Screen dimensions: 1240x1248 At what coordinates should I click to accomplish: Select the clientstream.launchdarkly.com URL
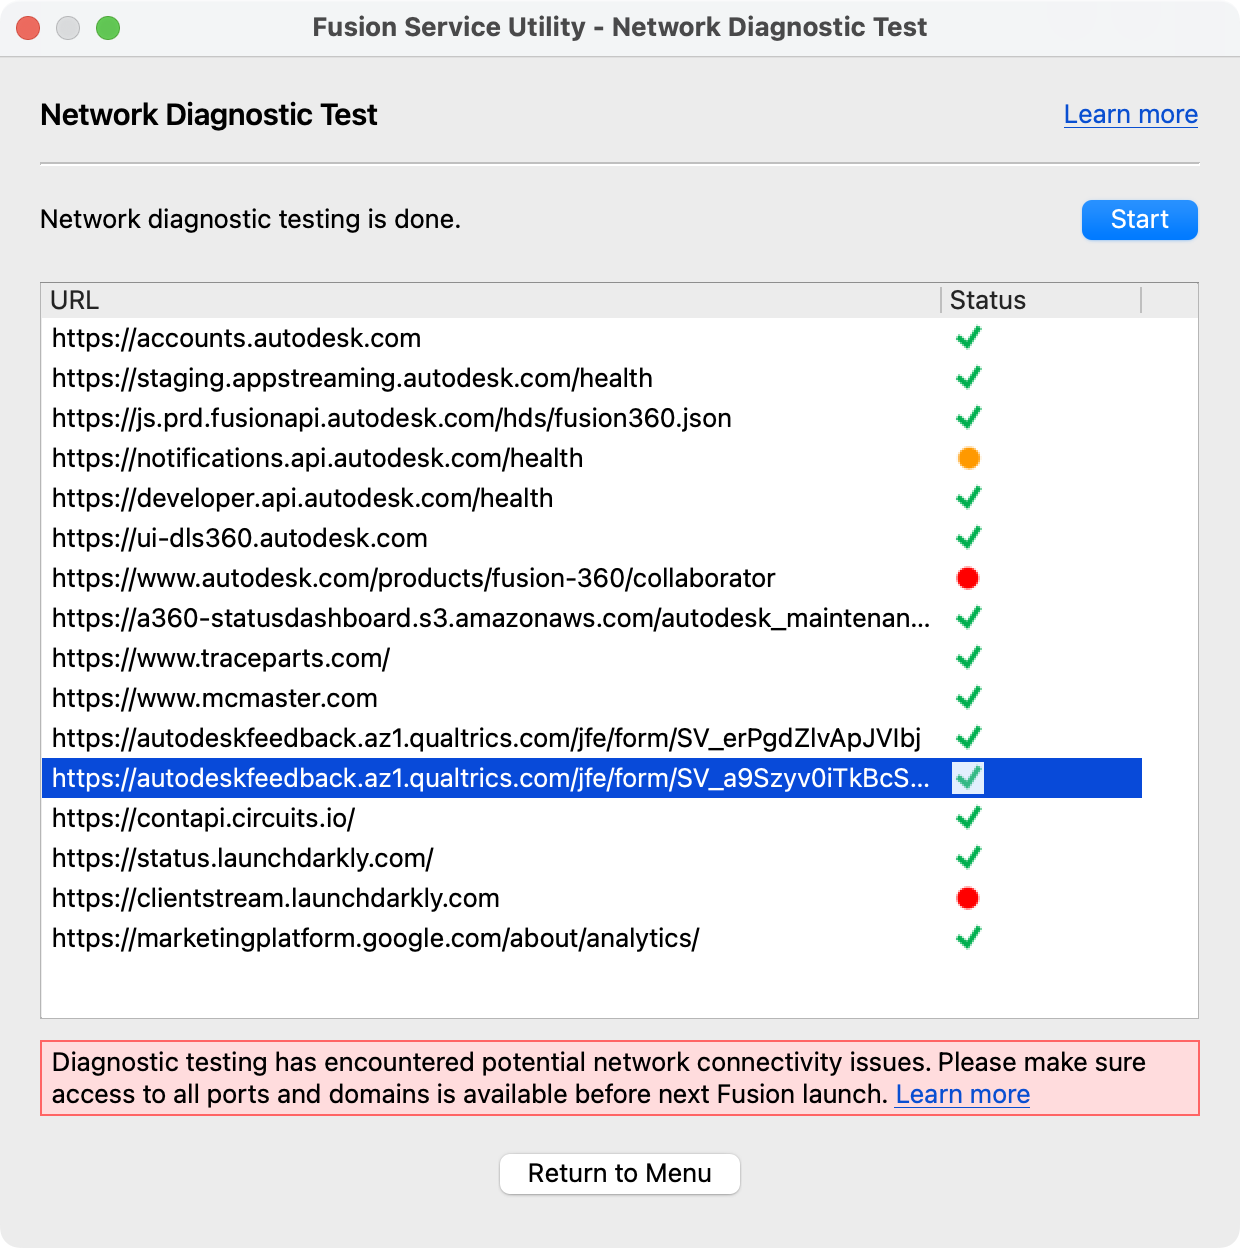[x=276, y=899]
